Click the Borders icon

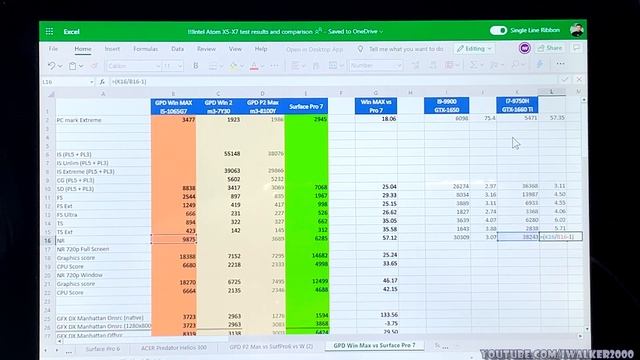213,66
